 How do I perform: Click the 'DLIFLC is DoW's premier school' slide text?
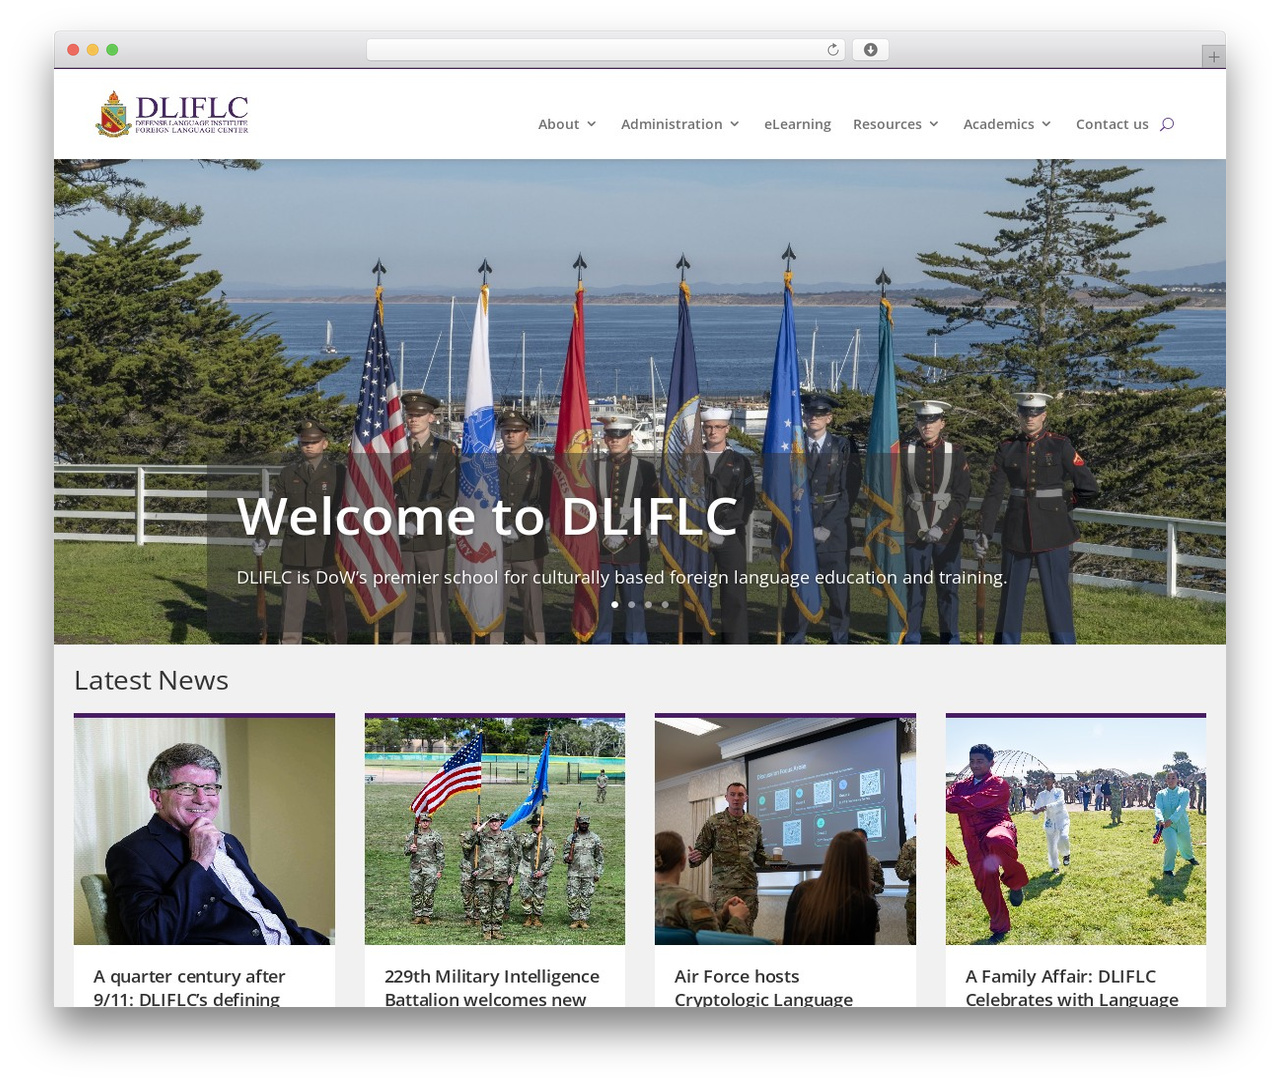tap(622, 577)
